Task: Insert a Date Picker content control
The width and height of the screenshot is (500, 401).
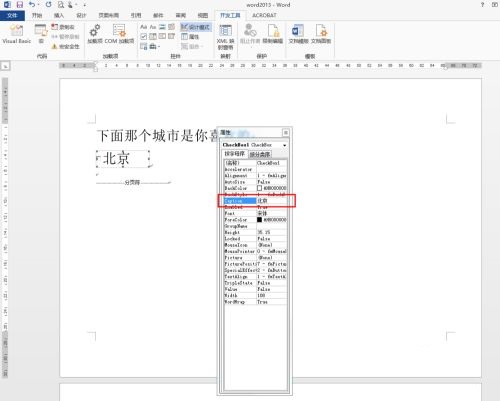Action: pos(171,36)
